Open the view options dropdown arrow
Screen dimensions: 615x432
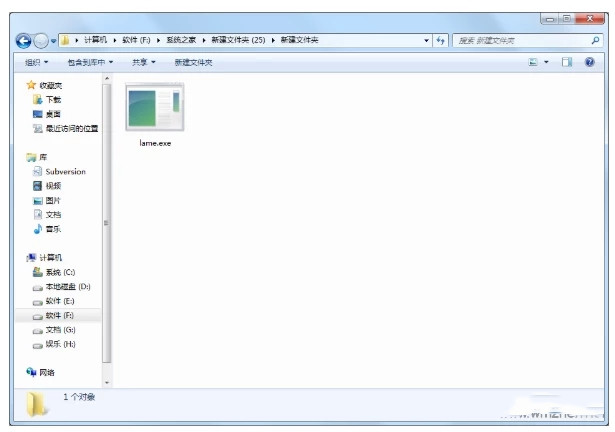(x=546, y=62)
